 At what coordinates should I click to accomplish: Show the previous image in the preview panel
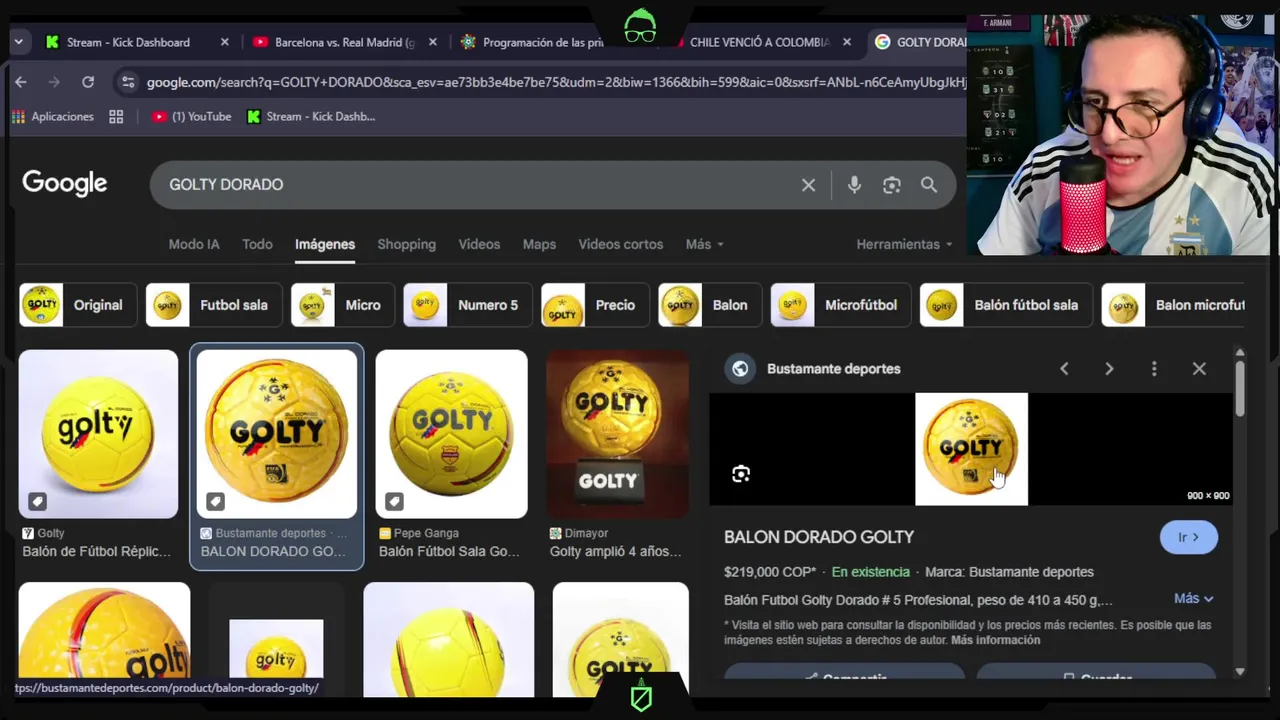[x=1064, y=369]
